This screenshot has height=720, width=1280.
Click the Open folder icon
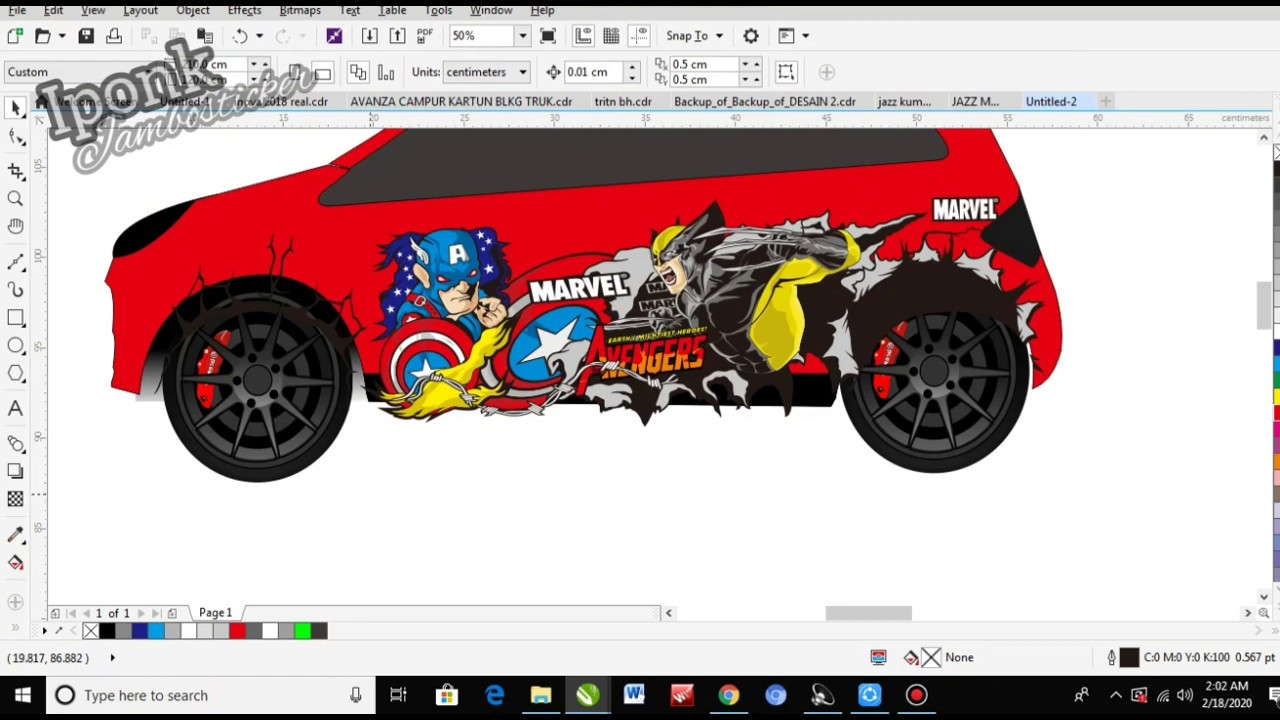point(42,36)
